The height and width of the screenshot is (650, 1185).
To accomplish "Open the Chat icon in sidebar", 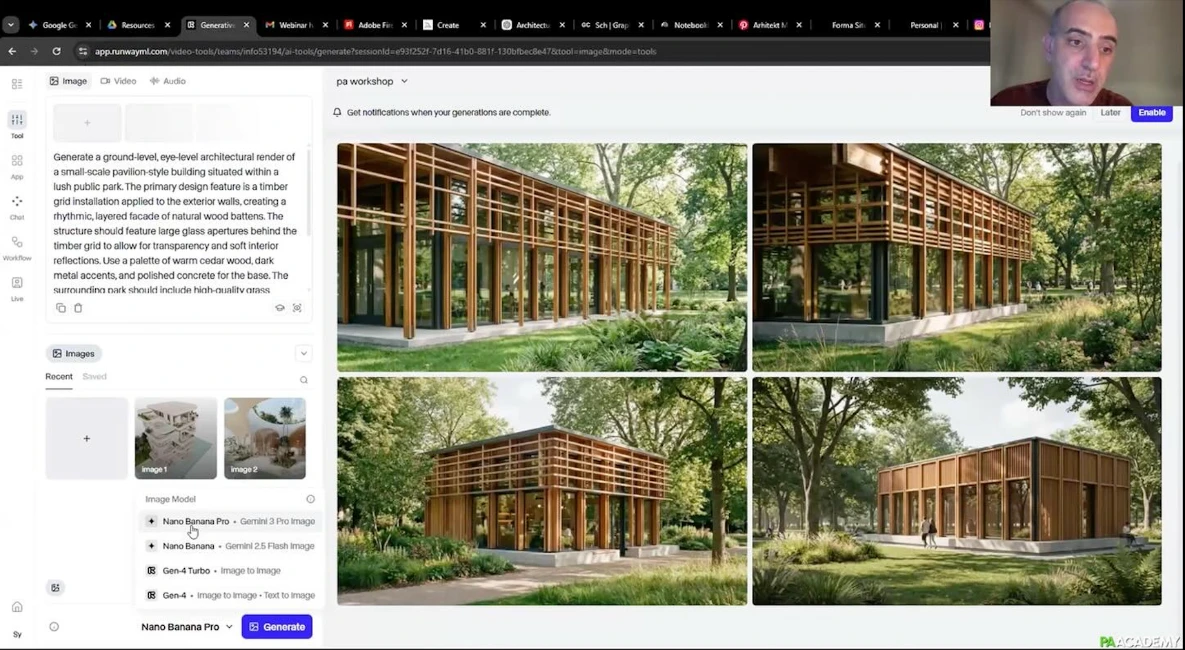I will (17, 206).
